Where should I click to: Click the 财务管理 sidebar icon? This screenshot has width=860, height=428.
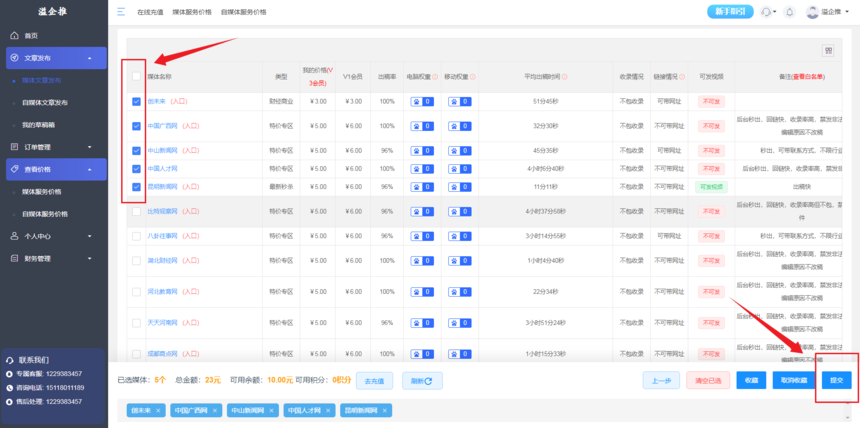pyautogui.click(x=15, y=258)
